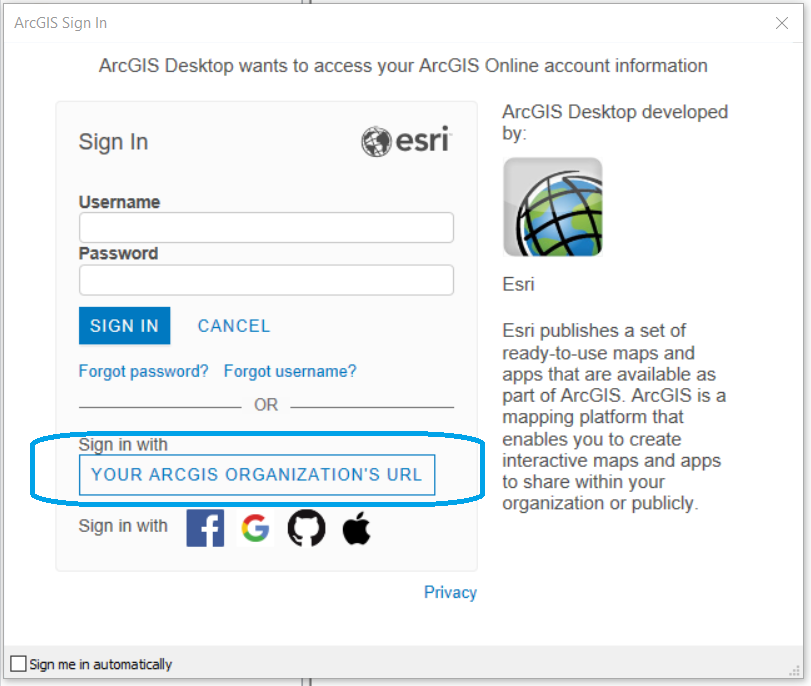The width and height of the screenshot is (811, 686).
Task: Sign in with Apple
Action: coord(356,527)
